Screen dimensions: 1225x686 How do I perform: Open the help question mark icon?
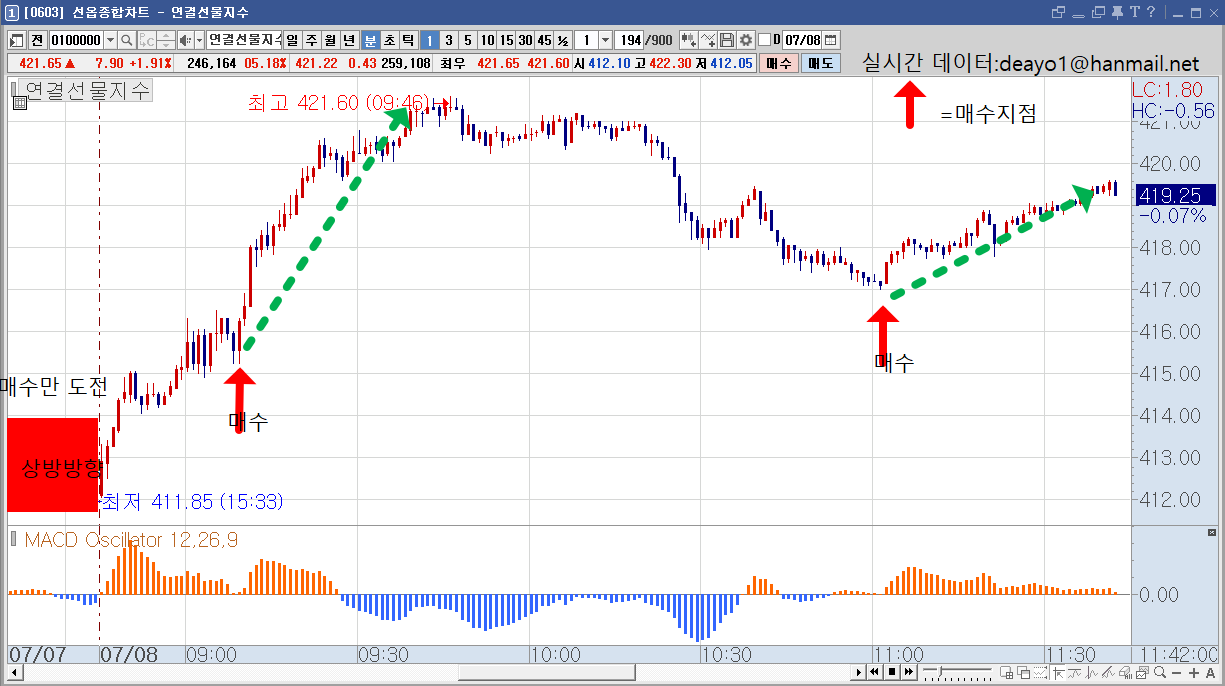1152,12
